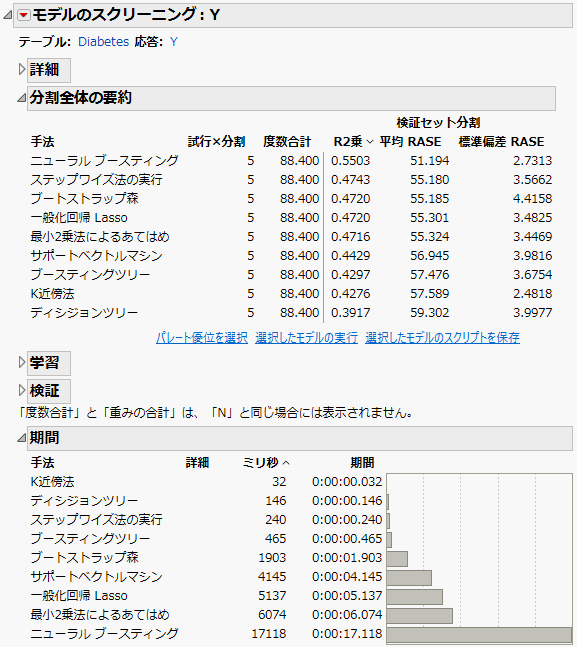Click the パレート優位を選択 link

[202, 338]
